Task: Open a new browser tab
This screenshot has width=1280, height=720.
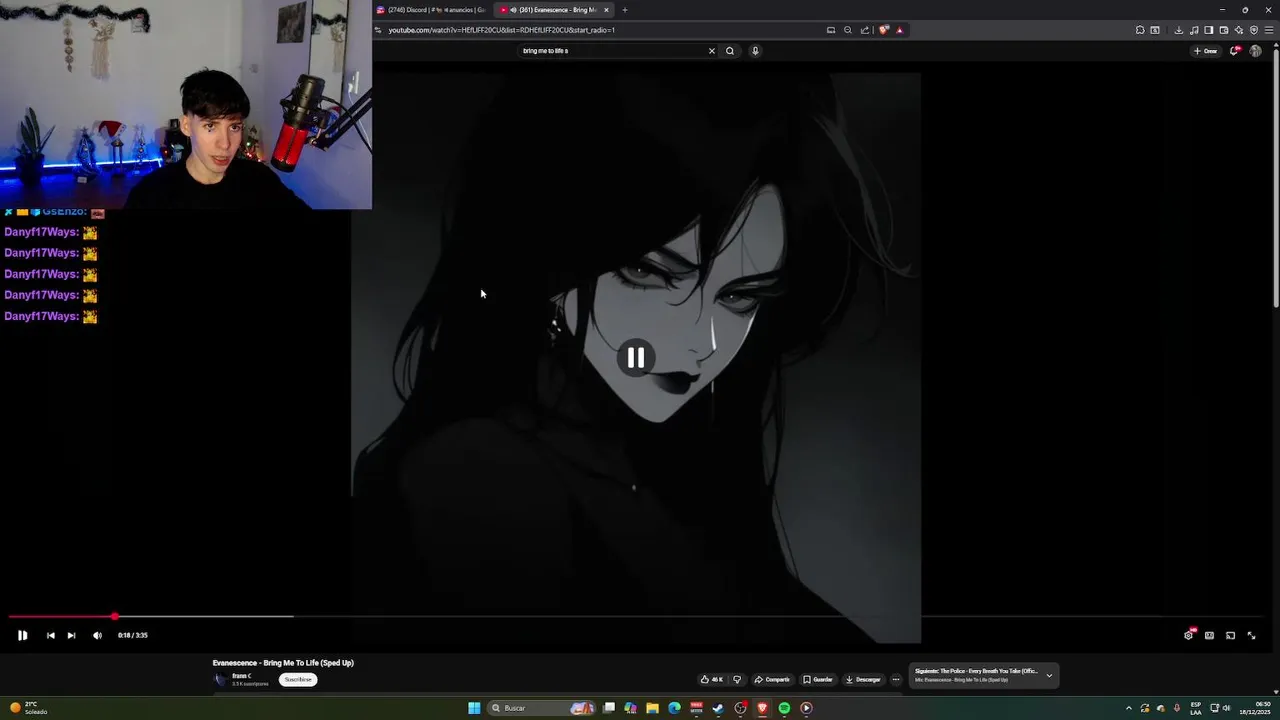Action: [x=625, y=10]
